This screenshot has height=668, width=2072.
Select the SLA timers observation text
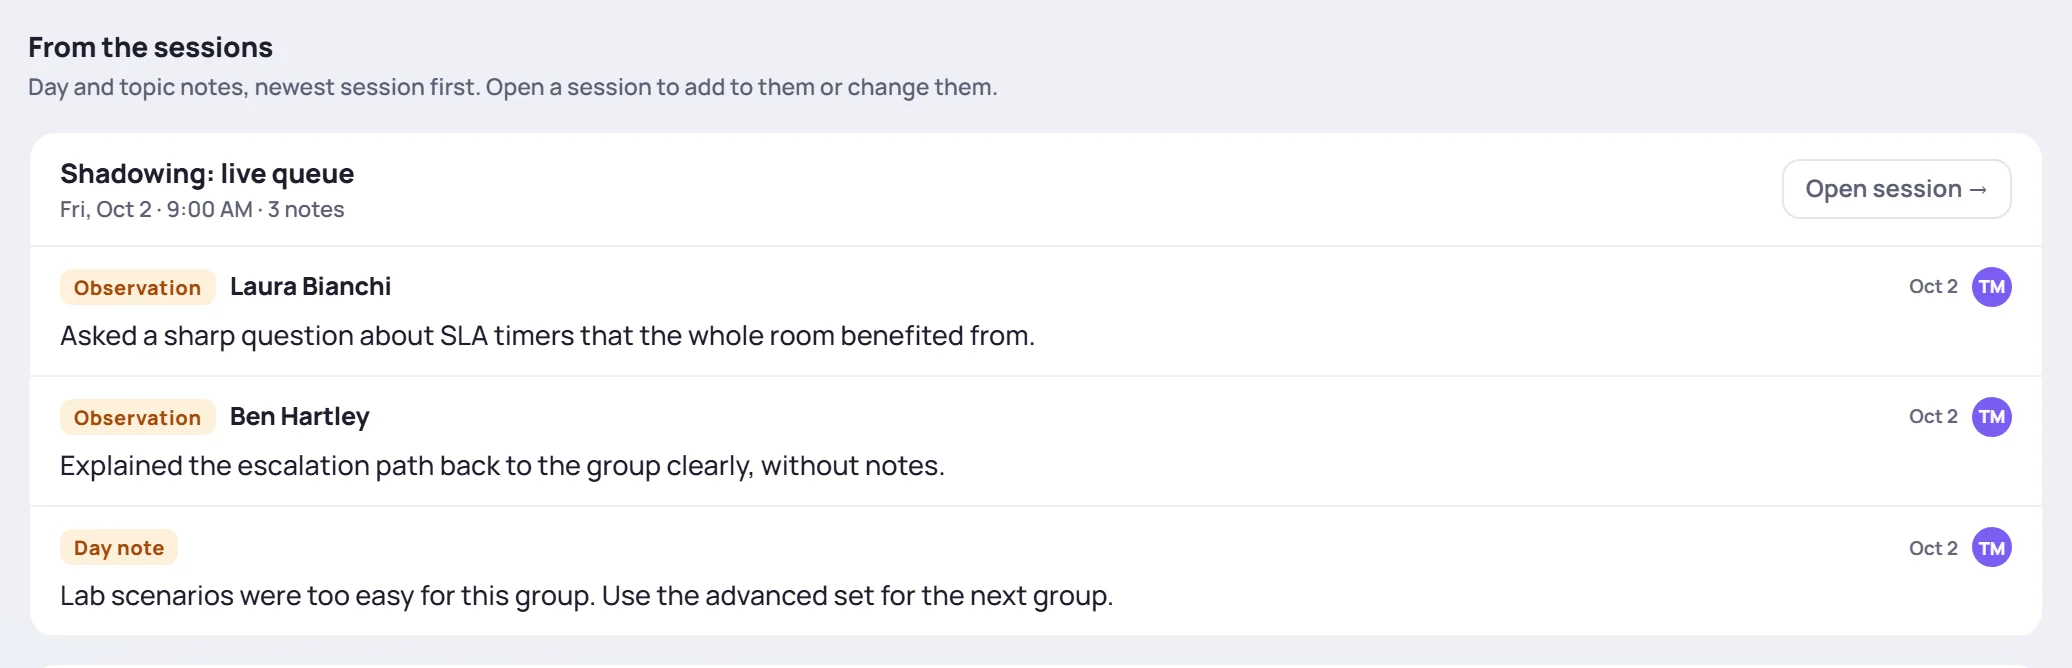coord(547,336)
